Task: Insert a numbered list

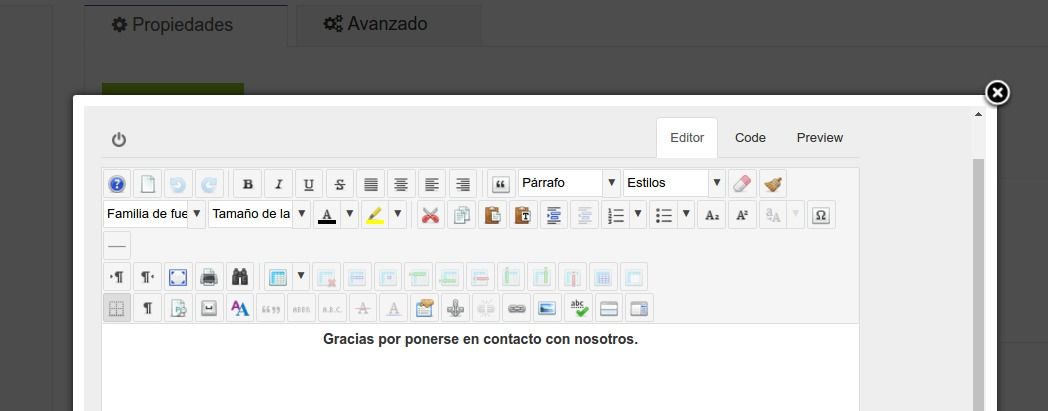Action: tap(616, 215)
